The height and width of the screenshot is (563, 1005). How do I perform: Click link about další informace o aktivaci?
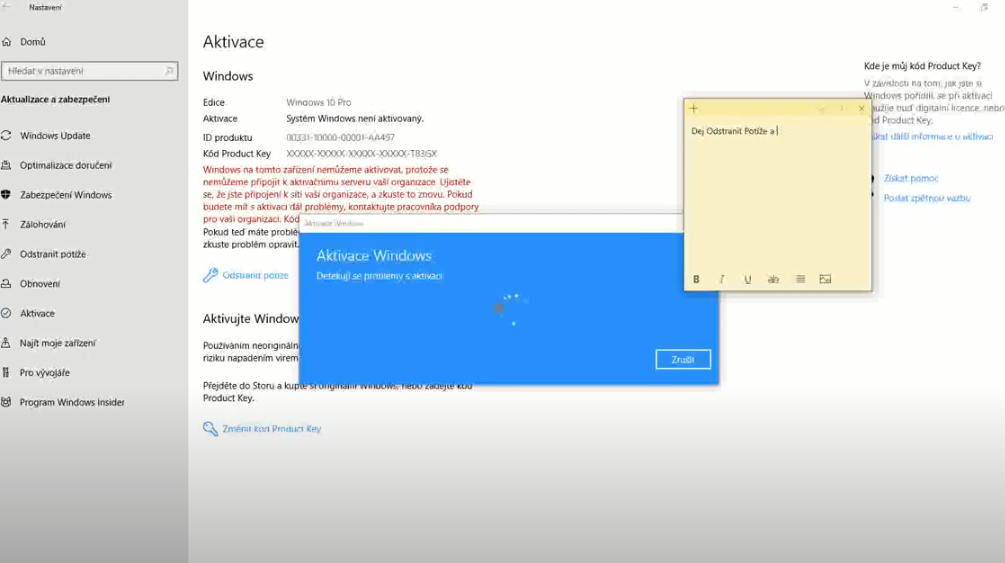[x=933, y=136]
